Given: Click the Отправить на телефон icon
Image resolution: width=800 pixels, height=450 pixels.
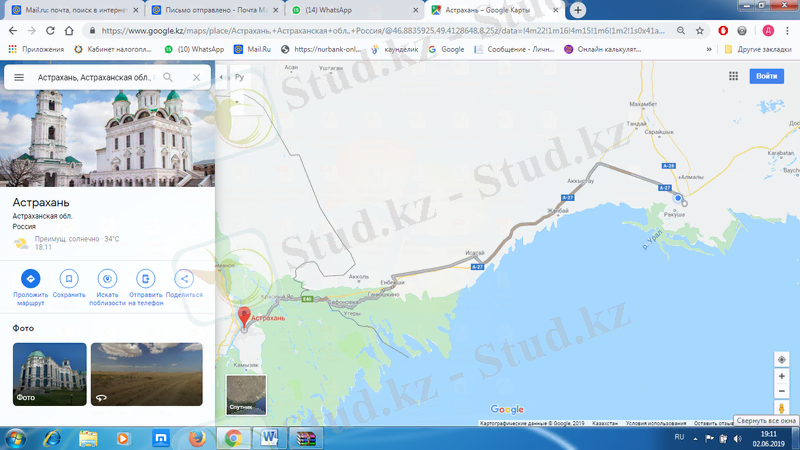Looking at the screenshot, I should coord(145,279).
